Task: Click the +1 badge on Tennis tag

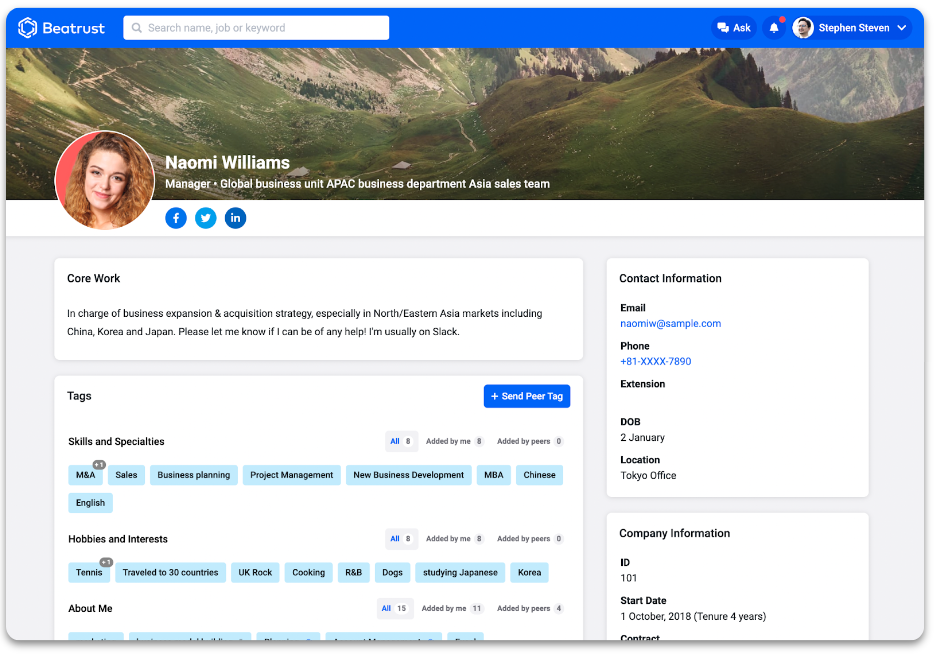Action: click(106, 562)
